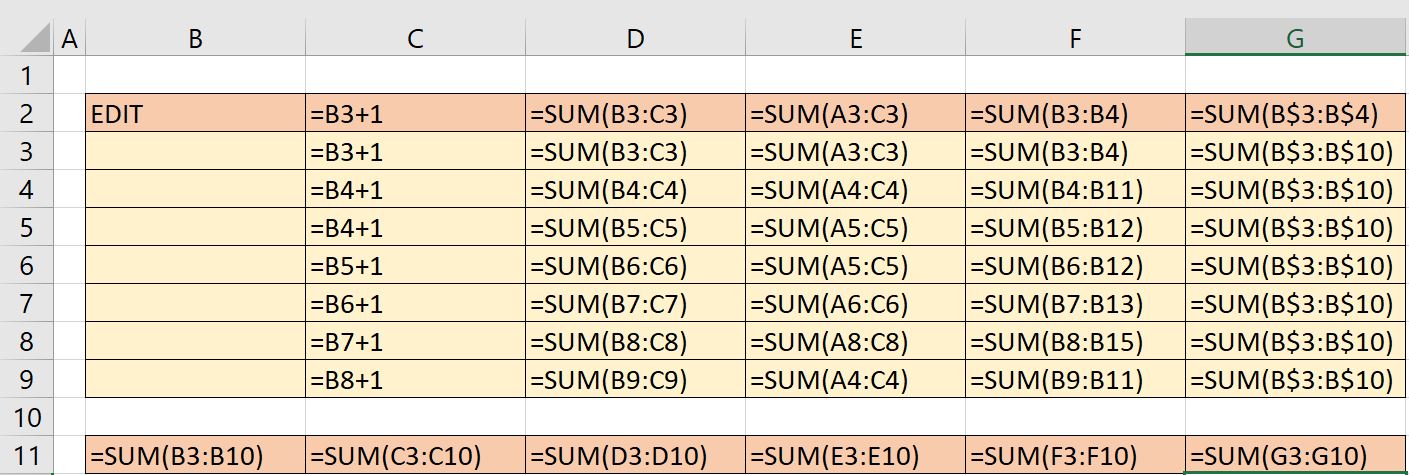The height and width of the screenshot is (475, 1409).
Task: Select cell containing =SUM(E3:E10)
Action: pyautogui.click(x=855, y=456)
